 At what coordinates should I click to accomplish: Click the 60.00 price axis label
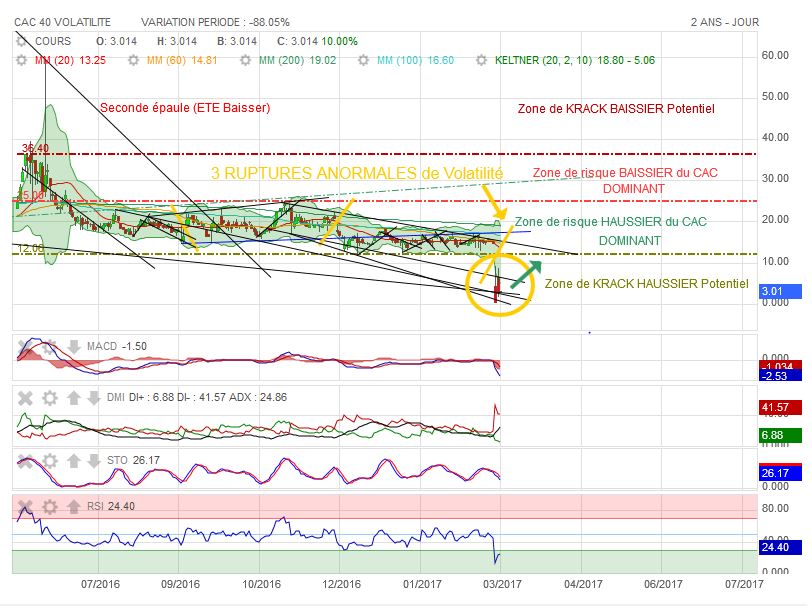[775, 55]
